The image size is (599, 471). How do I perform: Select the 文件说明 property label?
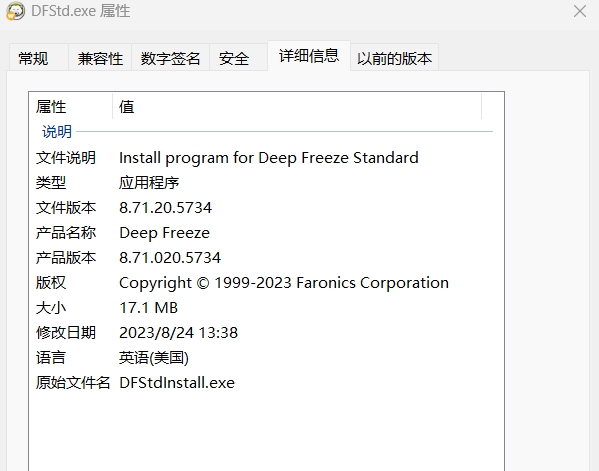pyautogui.click(x=66, y=157)
